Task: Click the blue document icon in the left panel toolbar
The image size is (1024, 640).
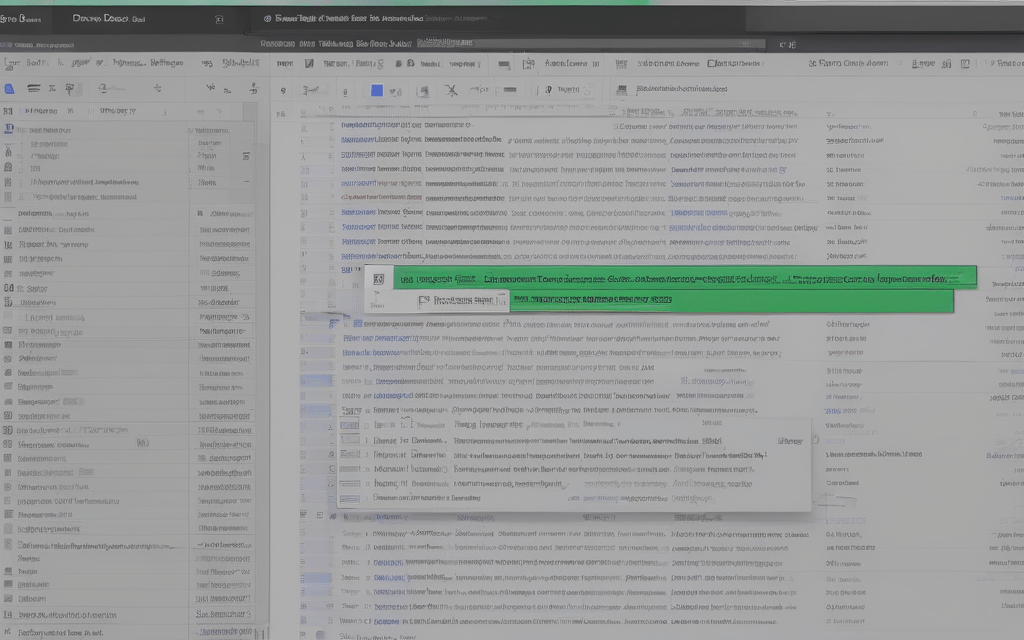Action: click(x=10, y=89)
